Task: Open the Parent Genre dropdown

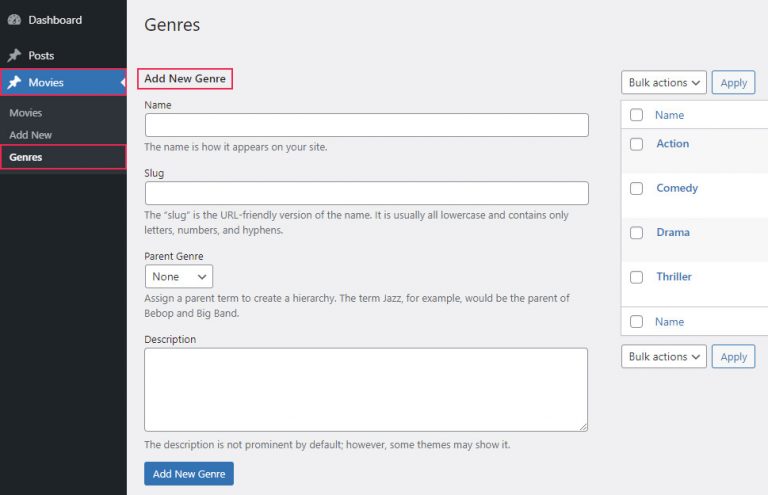Action: (x=179, y=277)
